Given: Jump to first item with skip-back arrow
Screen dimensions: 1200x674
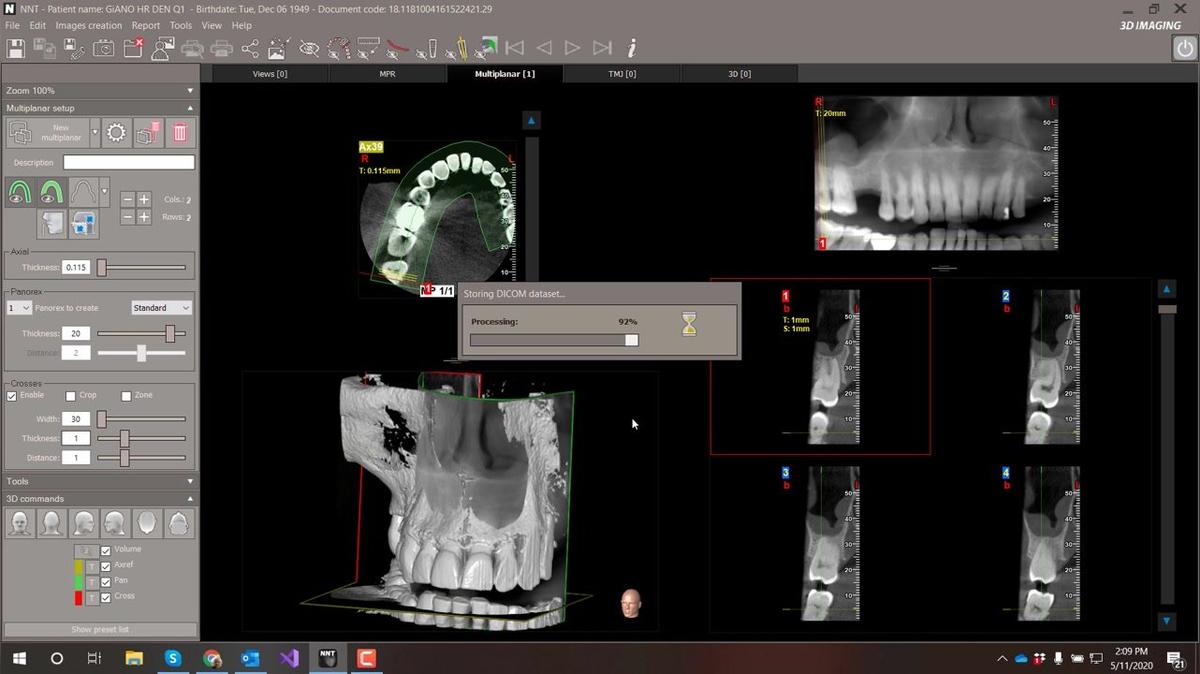Looking at the screenshot, I should click(x=515, y=47).
